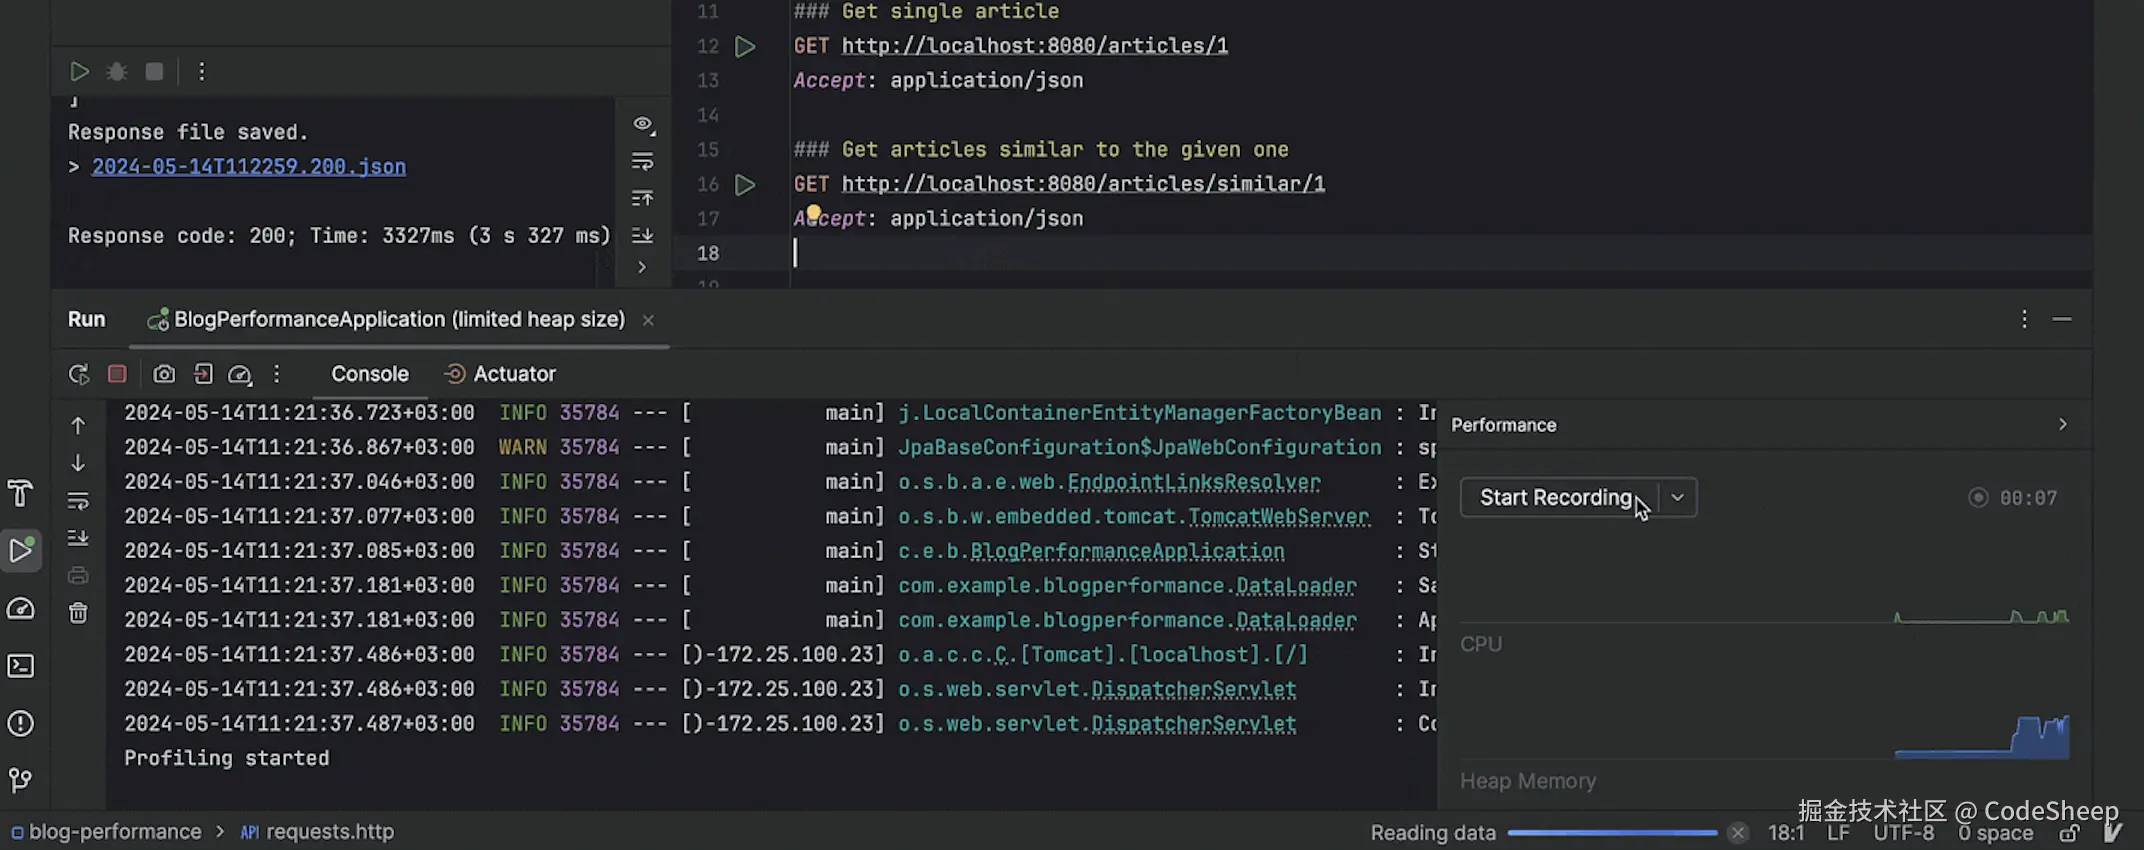
Task: Open more options in HTTP response toolbar
Action: (x=202, y=72)
